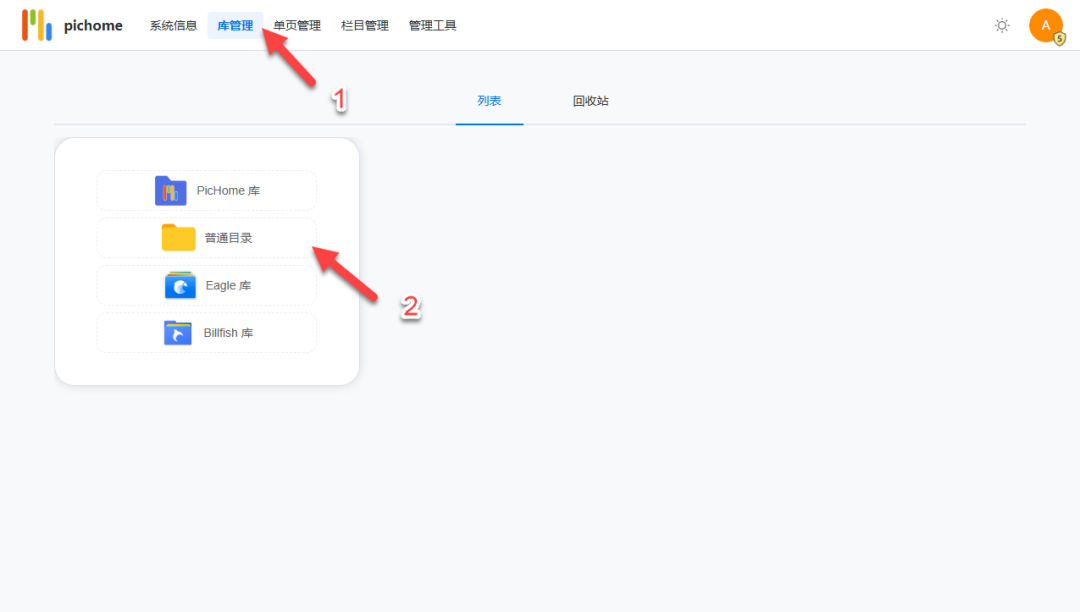Open the 管理工具 menu
Viewport: 1080px width, 612px height.
click(432, 25)
